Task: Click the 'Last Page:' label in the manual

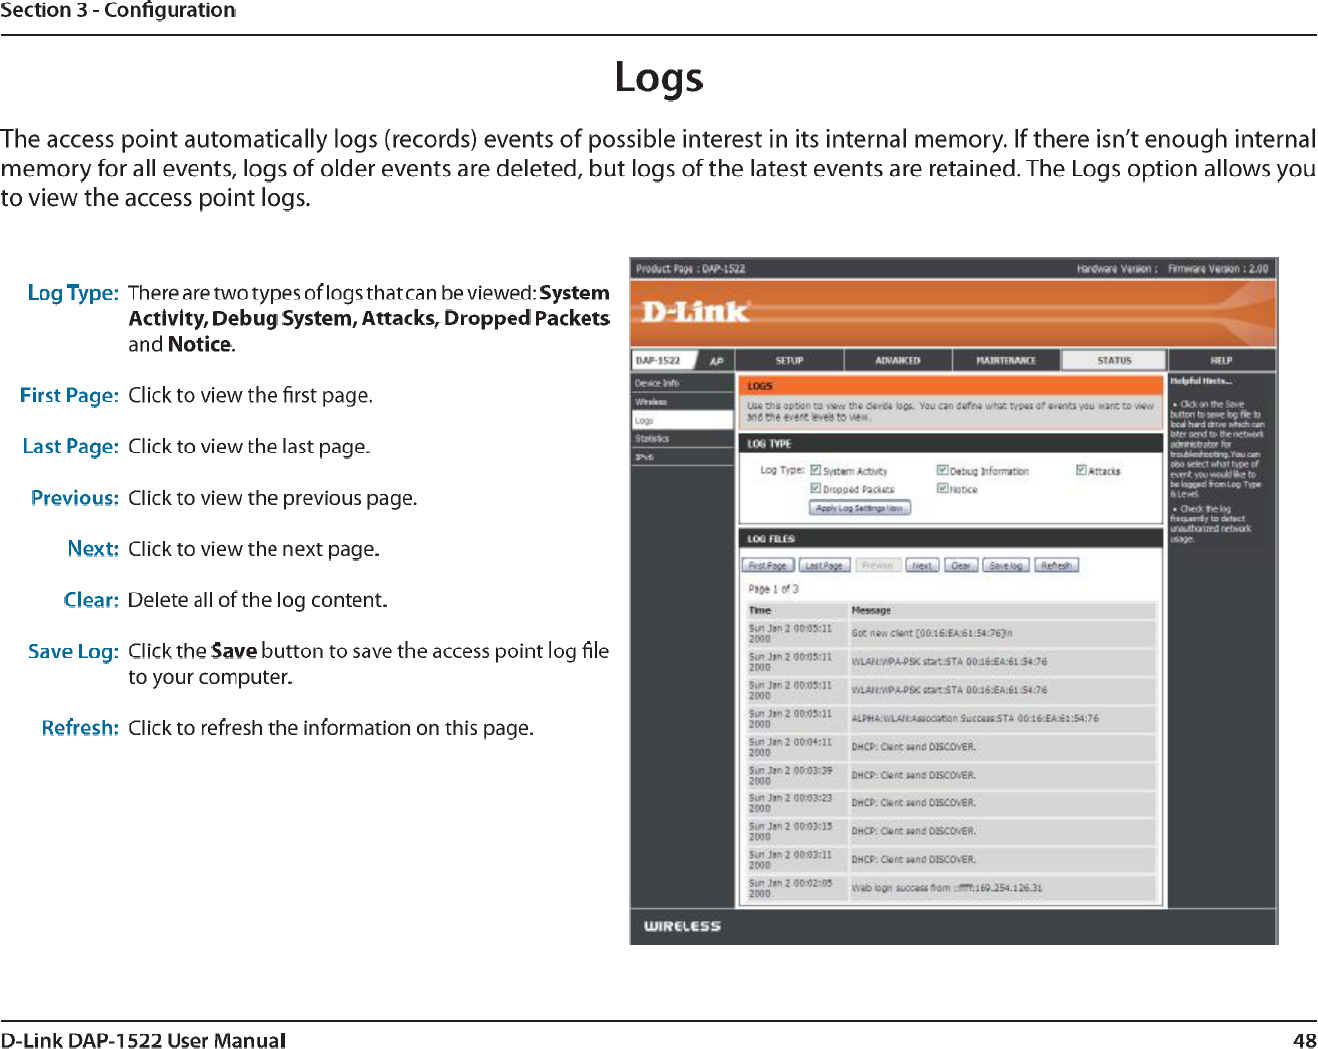Action: click(x=71, y=446)
